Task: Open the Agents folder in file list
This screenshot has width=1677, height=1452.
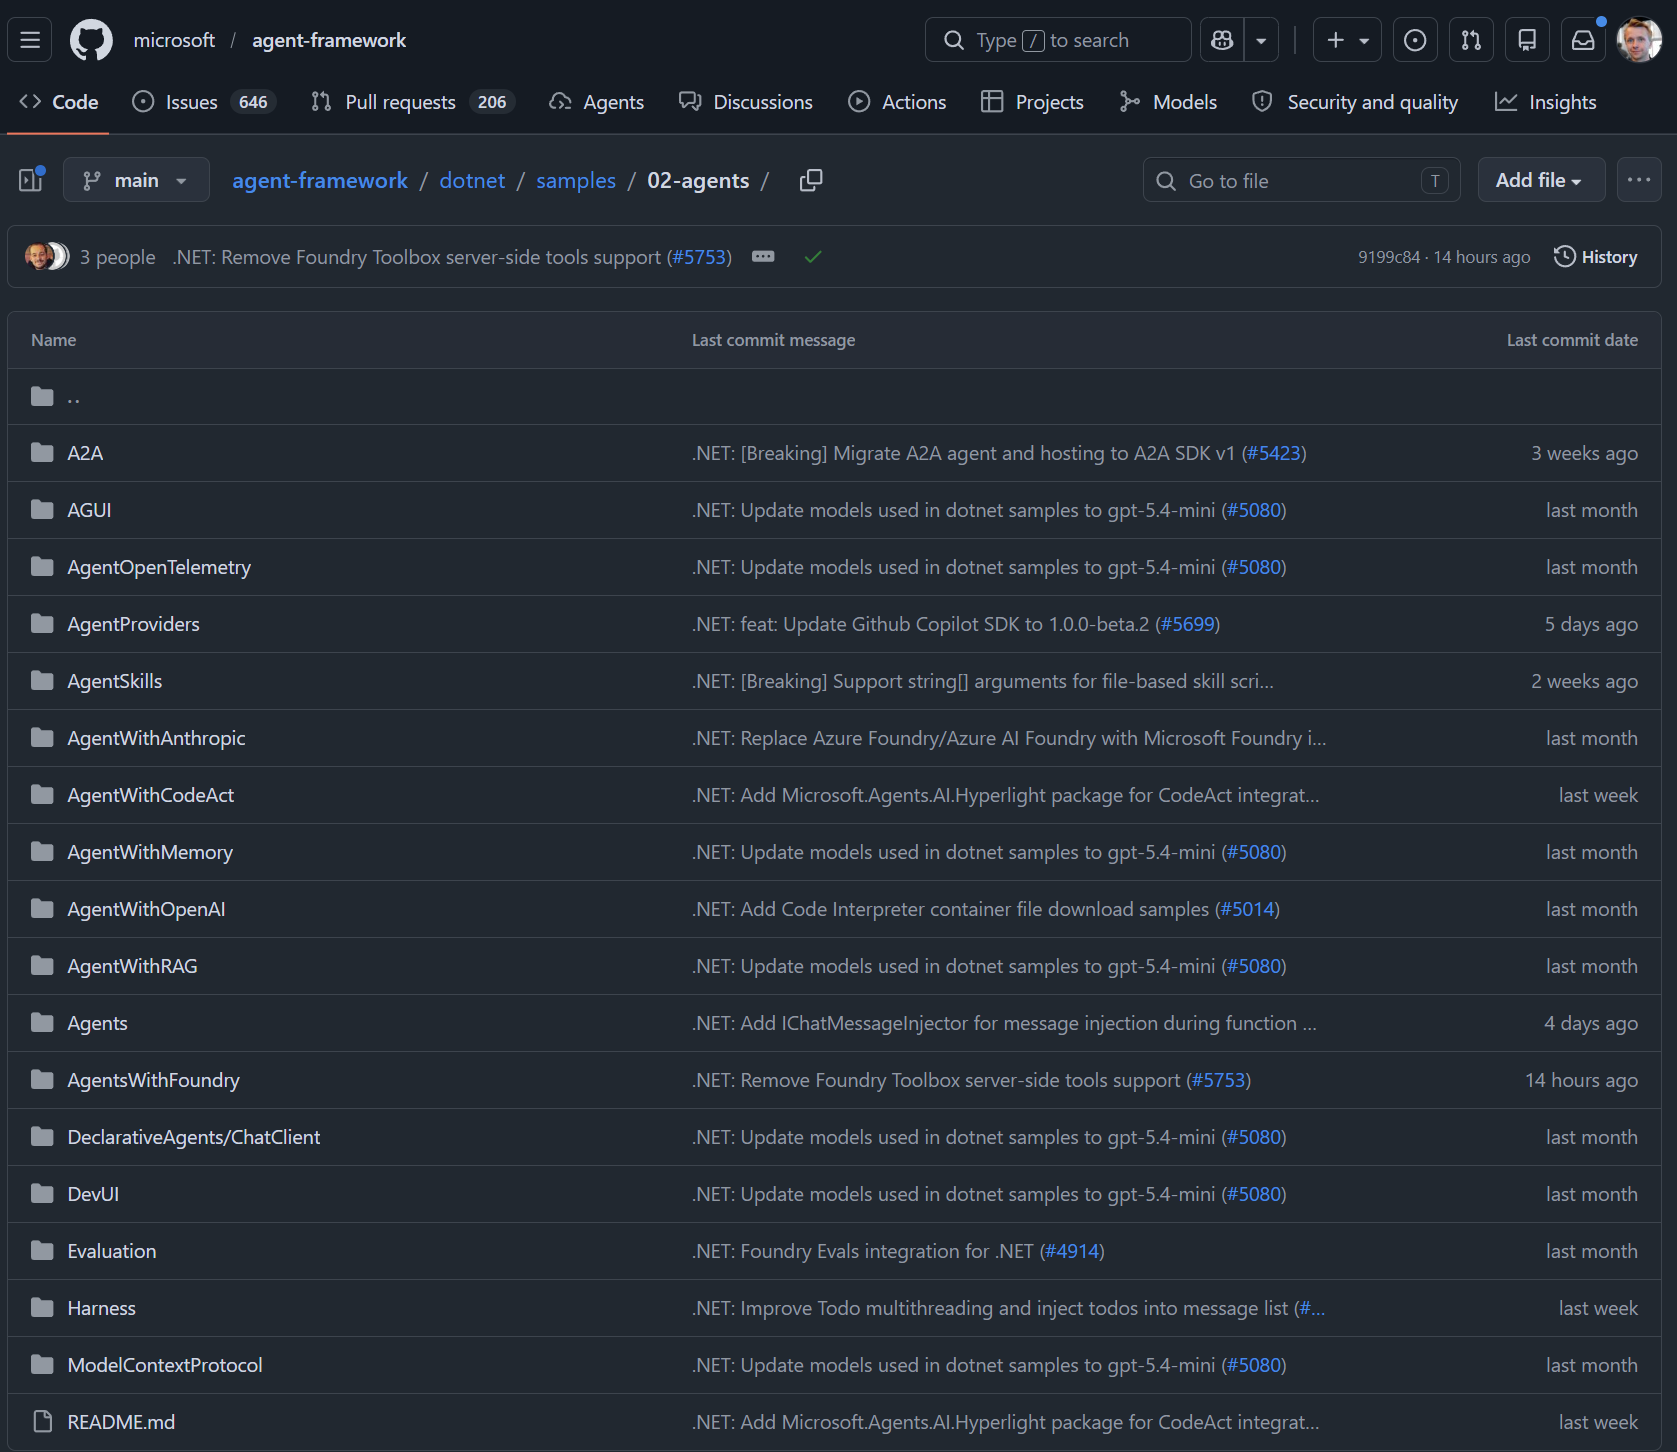Action: 97,1023
